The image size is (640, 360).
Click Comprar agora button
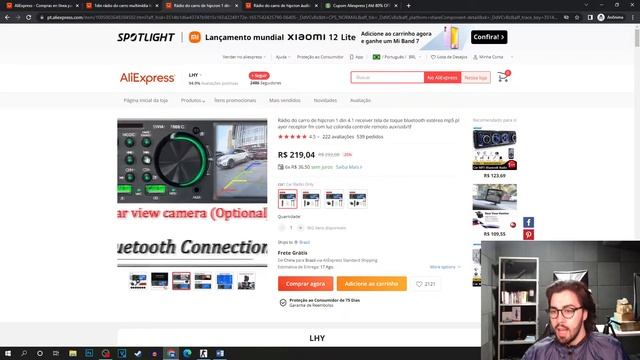(x=305, y=284)
